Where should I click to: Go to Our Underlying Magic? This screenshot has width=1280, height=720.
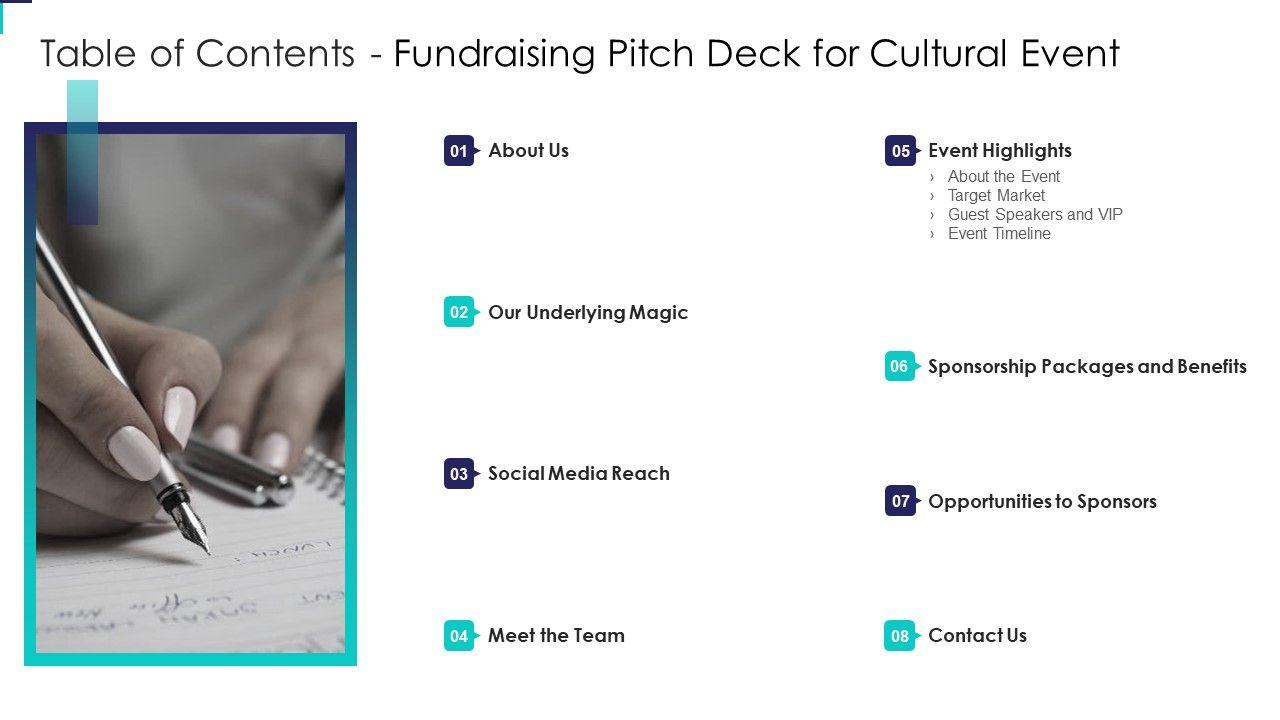588,312
